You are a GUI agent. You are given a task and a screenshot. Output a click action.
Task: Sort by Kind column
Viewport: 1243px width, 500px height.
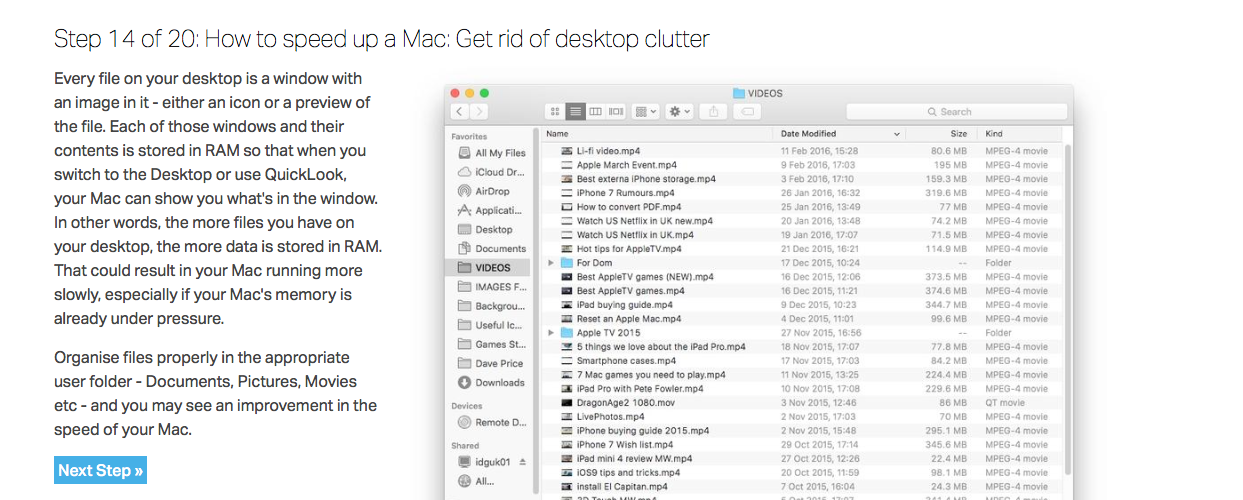[1020, 133]
